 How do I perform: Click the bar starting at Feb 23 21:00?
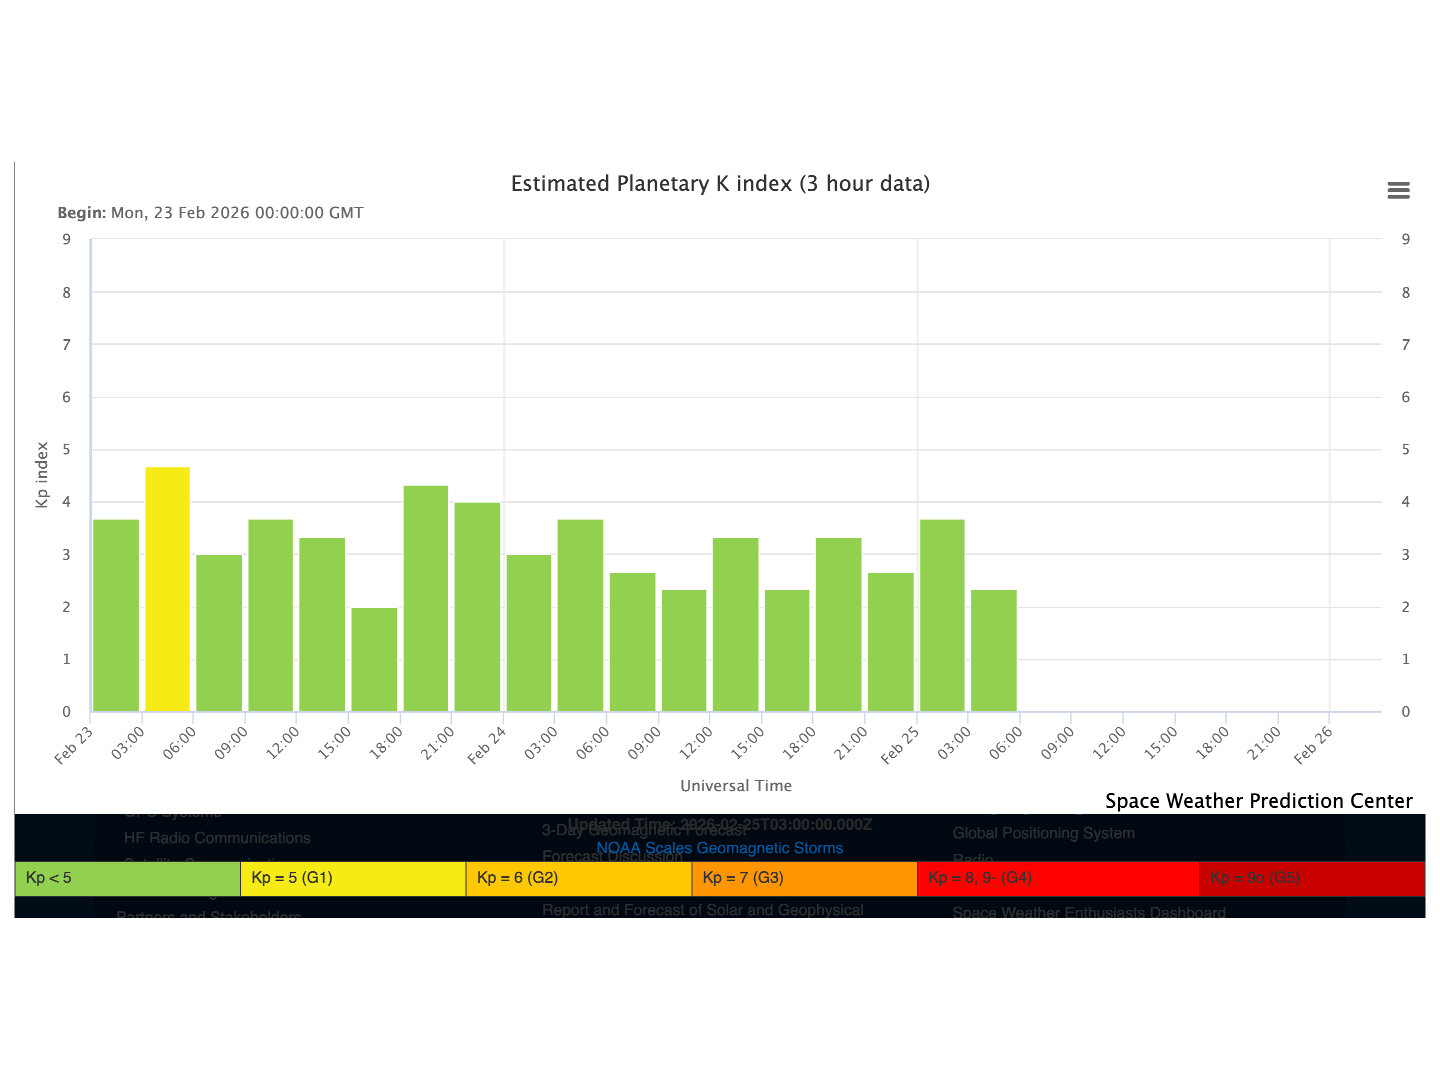pos(477,606)
